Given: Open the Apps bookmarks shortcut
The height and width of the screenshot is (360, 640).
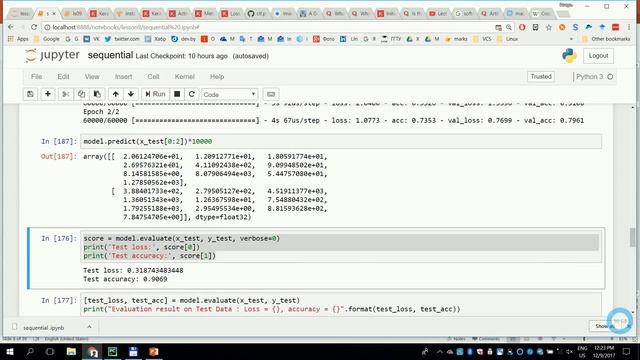Looking at the screenshot, I should [x=18, y=39].
